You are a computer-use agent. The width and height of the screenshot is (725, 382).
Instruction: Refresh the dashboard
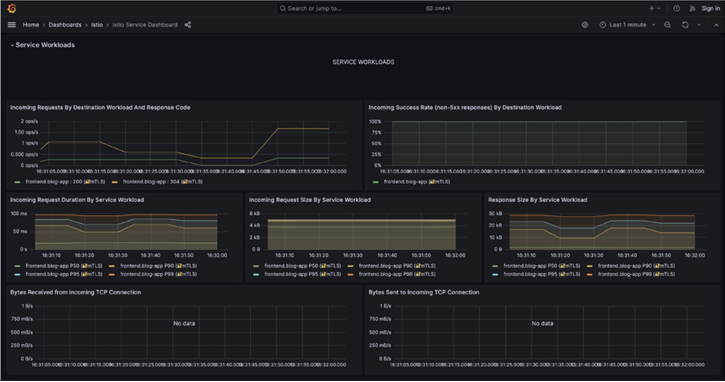pos(685,25)
